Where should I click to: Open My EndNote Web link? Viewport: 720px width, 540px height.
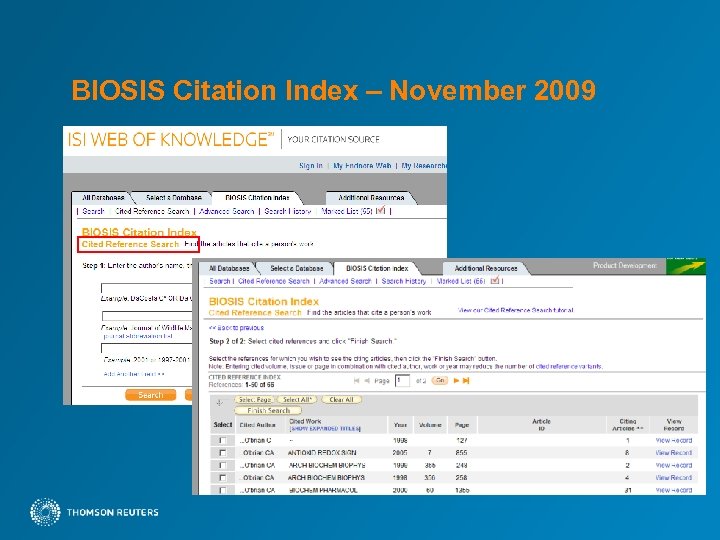(362, 166)
